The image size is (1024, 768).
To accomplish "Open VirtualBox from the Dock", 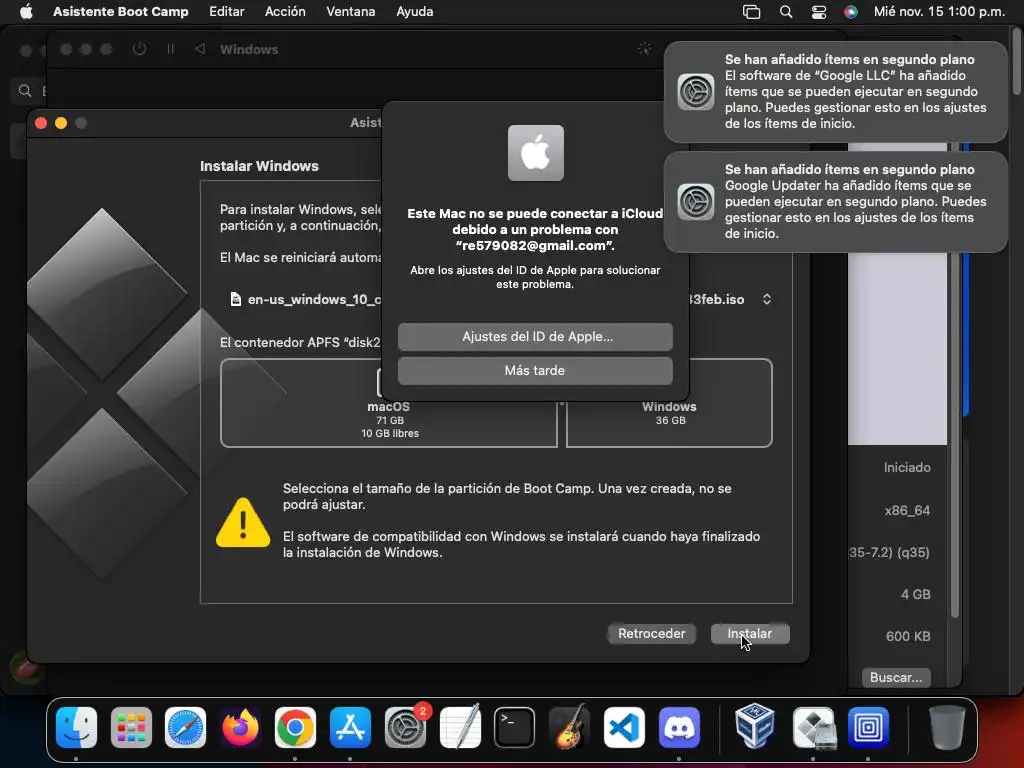I will [755, 726].
